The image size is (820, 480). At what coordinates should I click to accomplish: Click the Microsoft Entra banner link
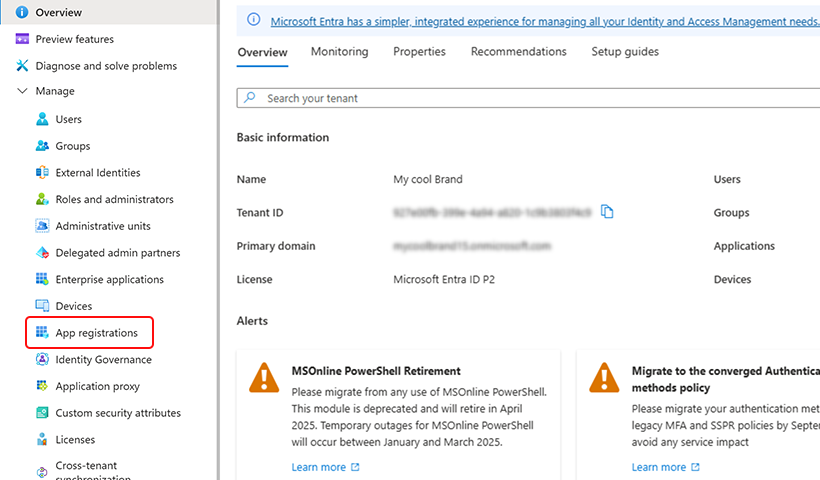545,21
